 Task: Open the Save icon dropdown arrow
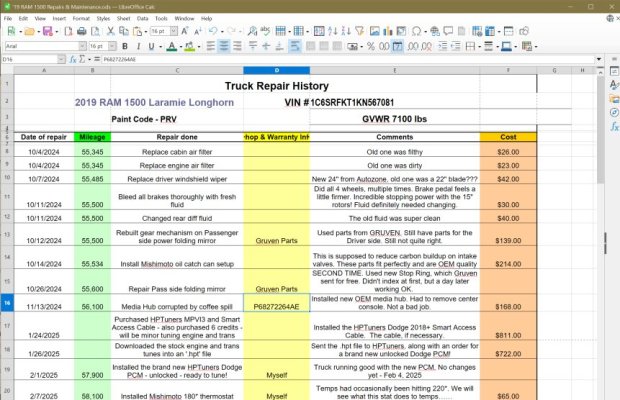pos(57,32)
